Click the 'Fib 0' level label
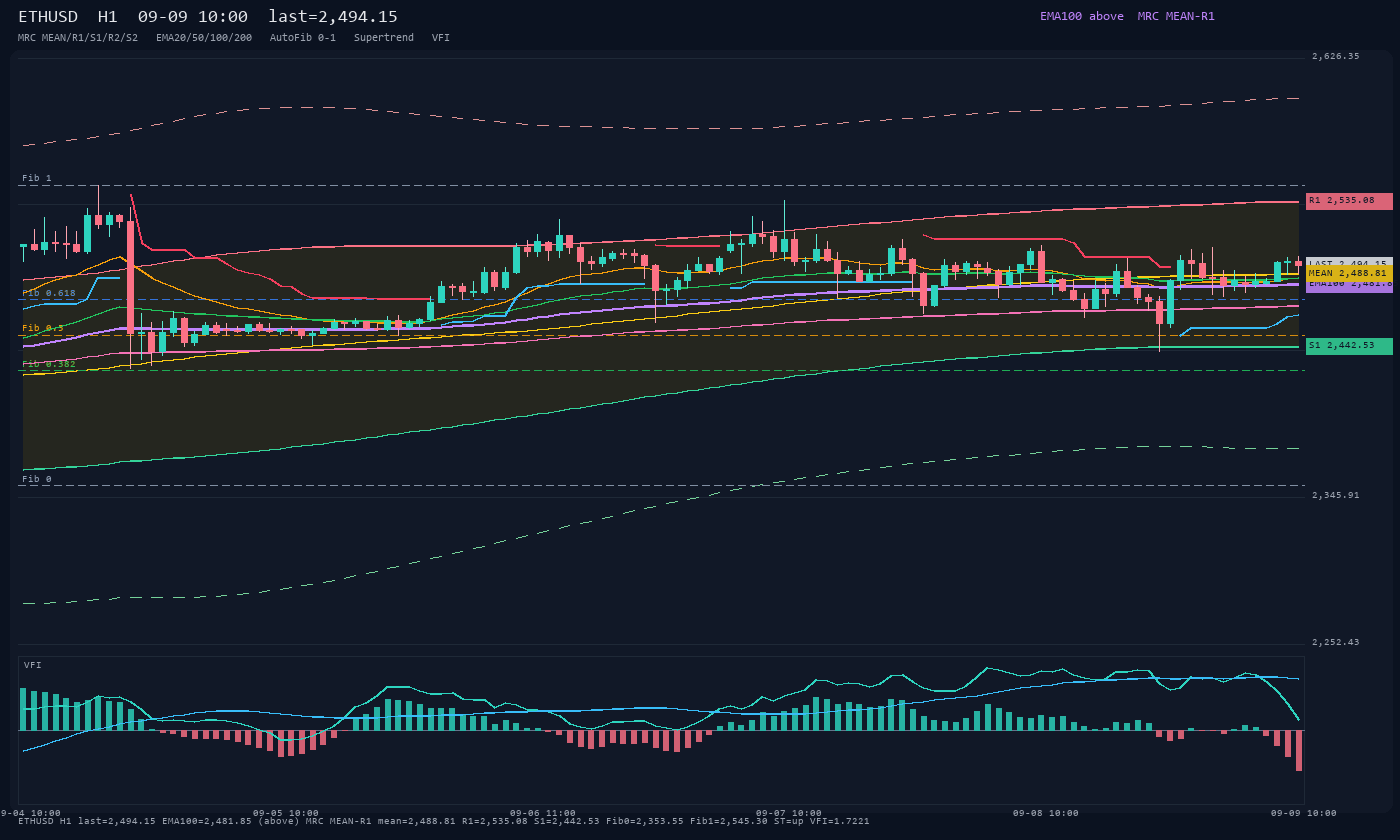This screenshot has height=840, width=1400. 37,479
